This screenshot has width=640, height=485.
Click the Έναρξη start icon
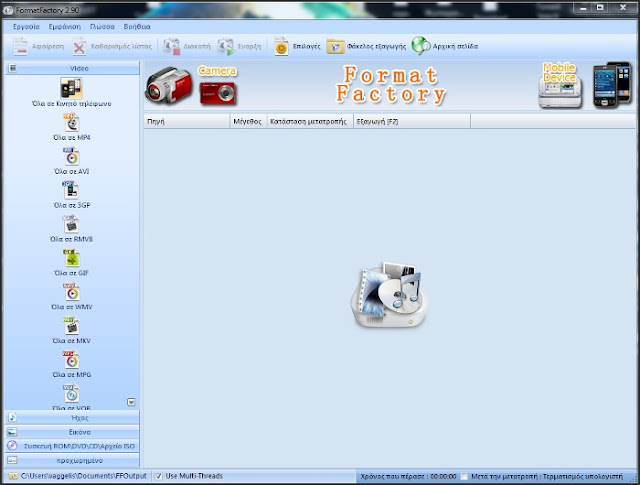pos(226,47)
